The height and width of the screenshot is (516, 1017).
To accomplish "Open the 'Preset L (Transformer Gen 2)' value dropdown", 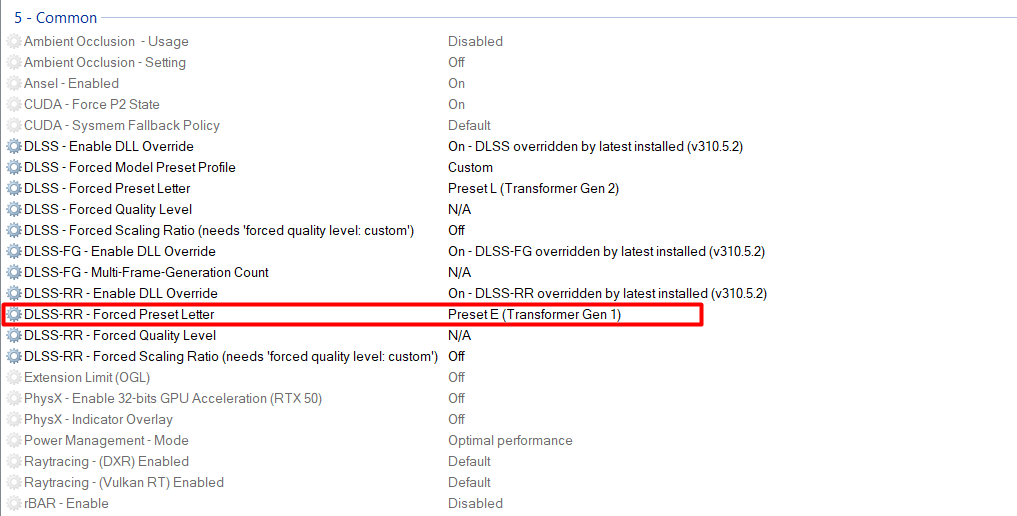I will pos(535,189).
